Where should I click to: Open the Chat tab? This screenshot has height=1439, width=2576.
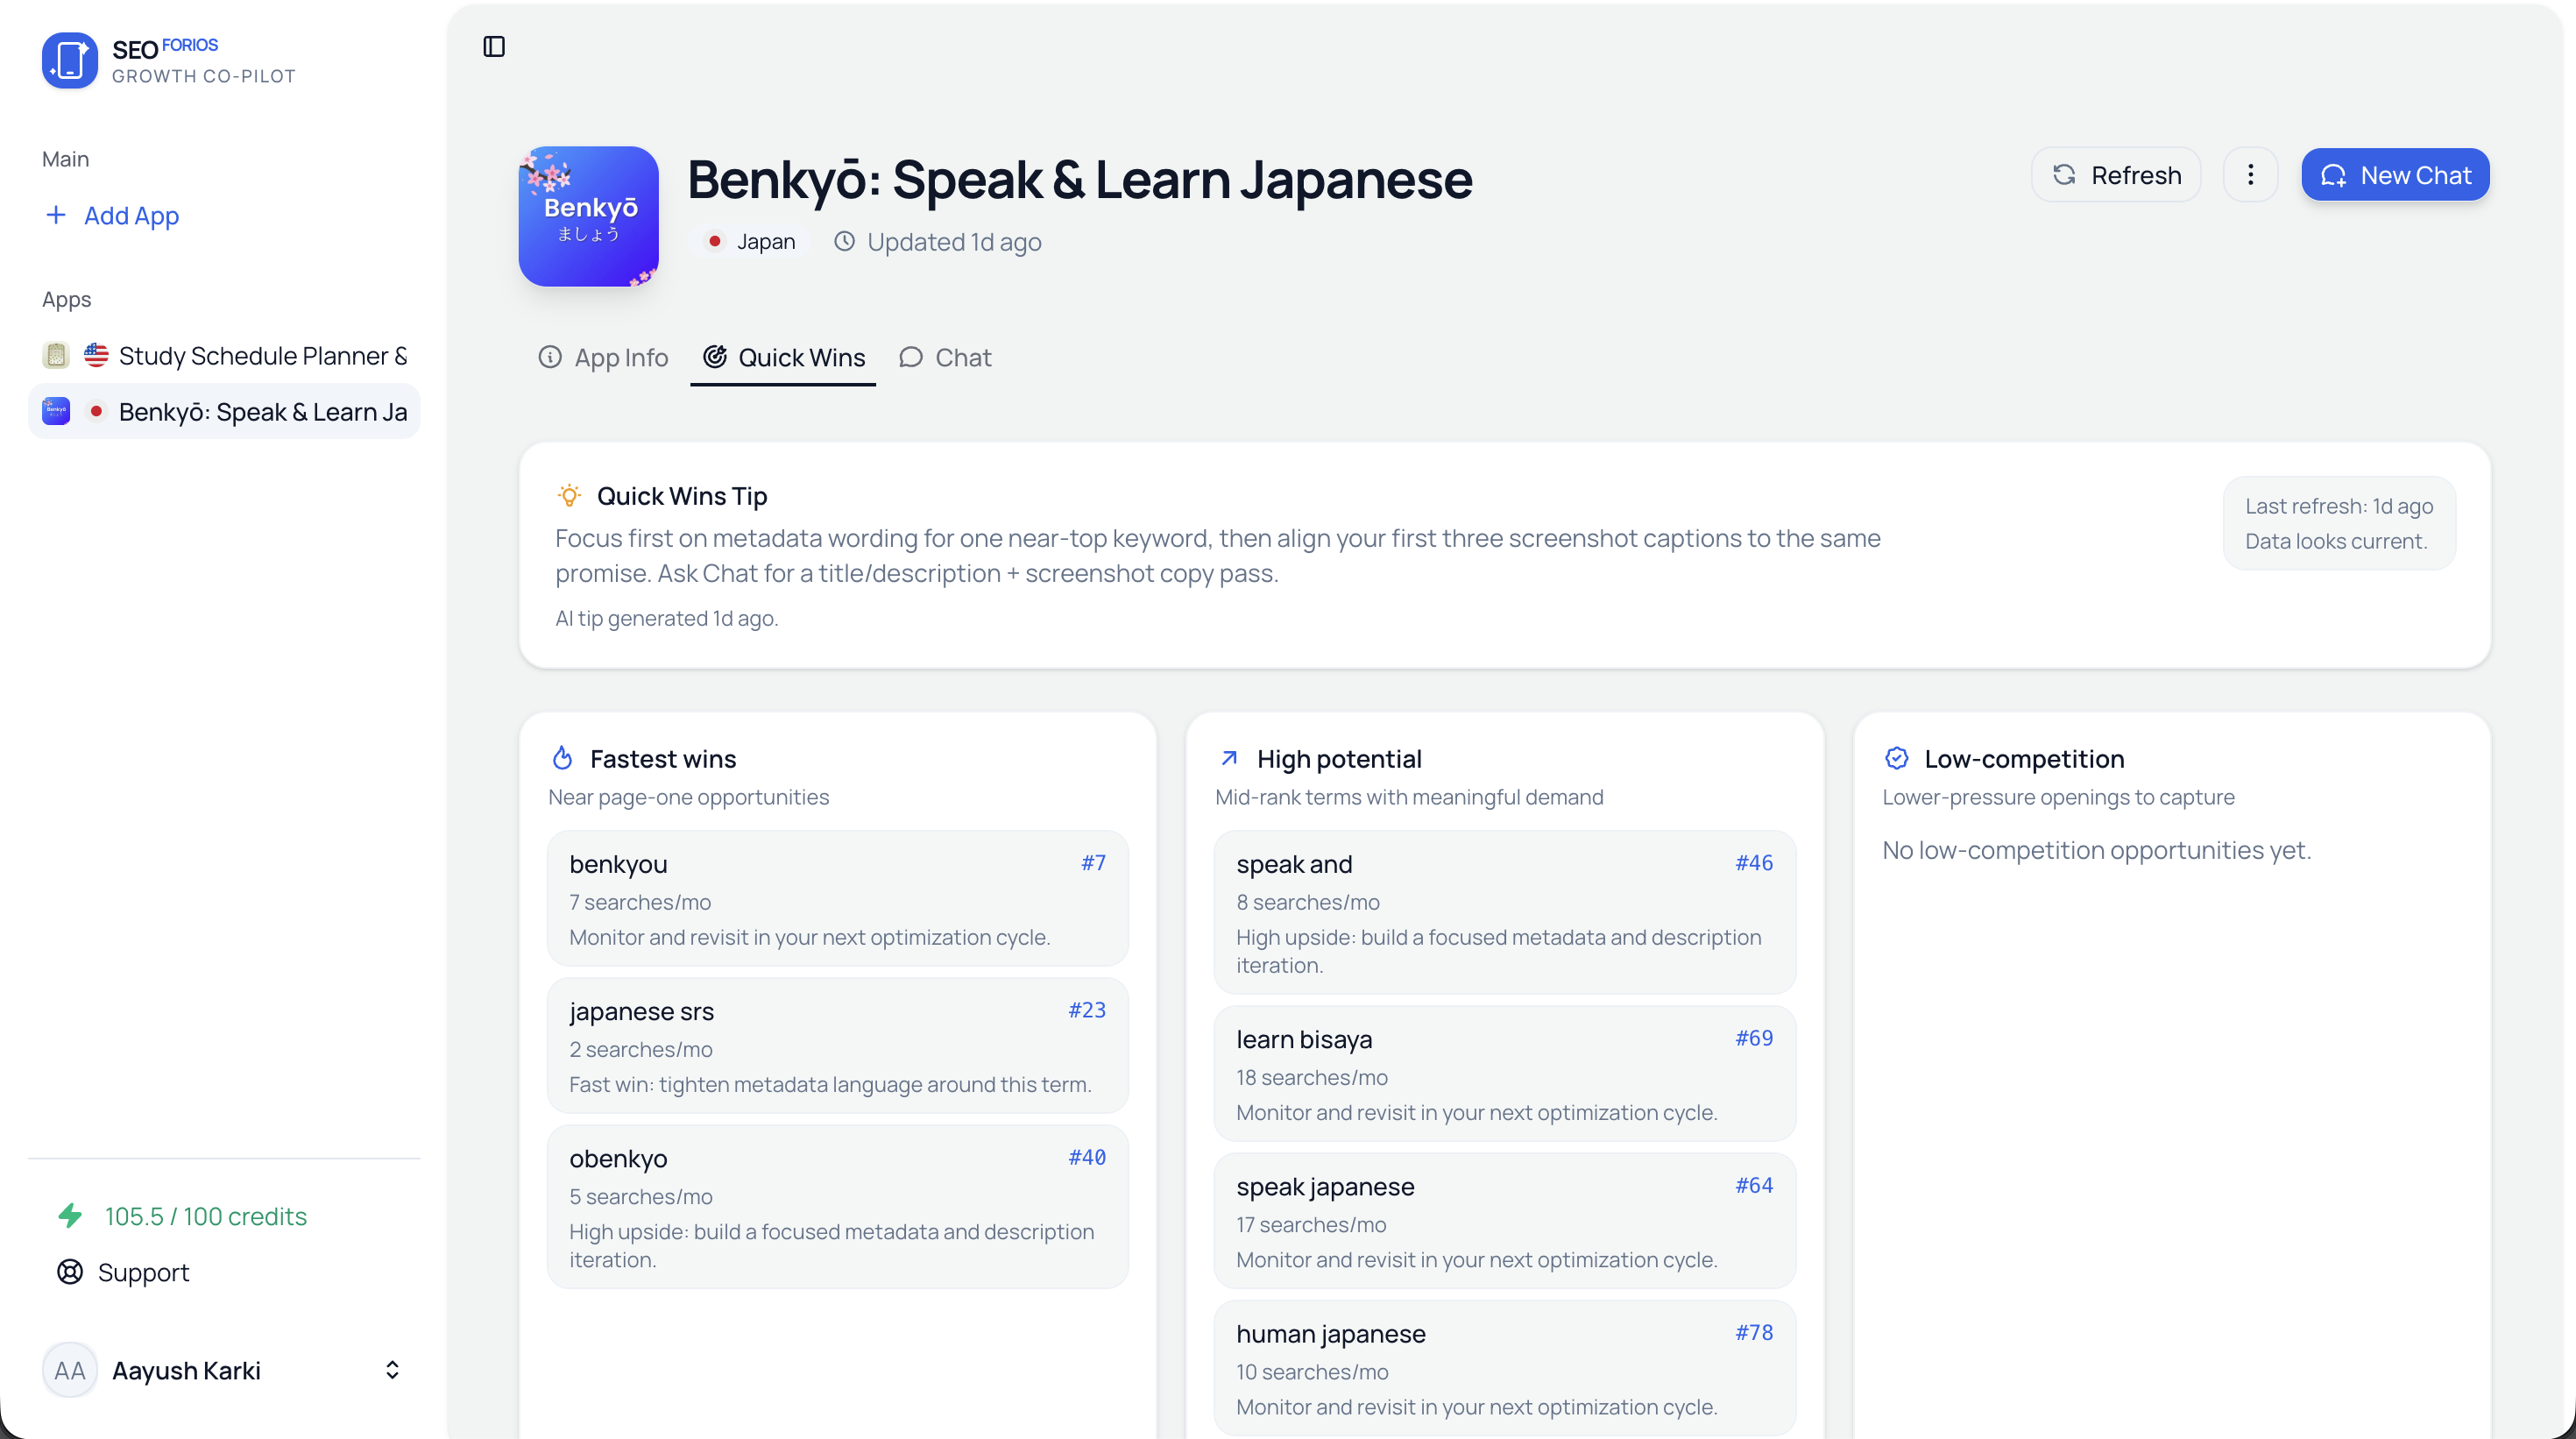[945, 358]
